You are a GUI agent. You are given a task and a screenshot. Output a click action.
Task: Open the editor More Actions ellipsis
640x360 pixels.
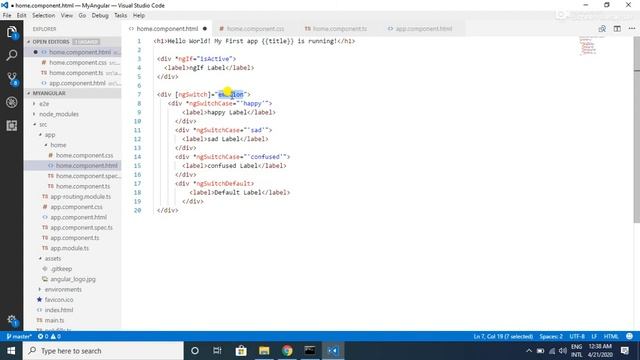[x=632, y=29]
